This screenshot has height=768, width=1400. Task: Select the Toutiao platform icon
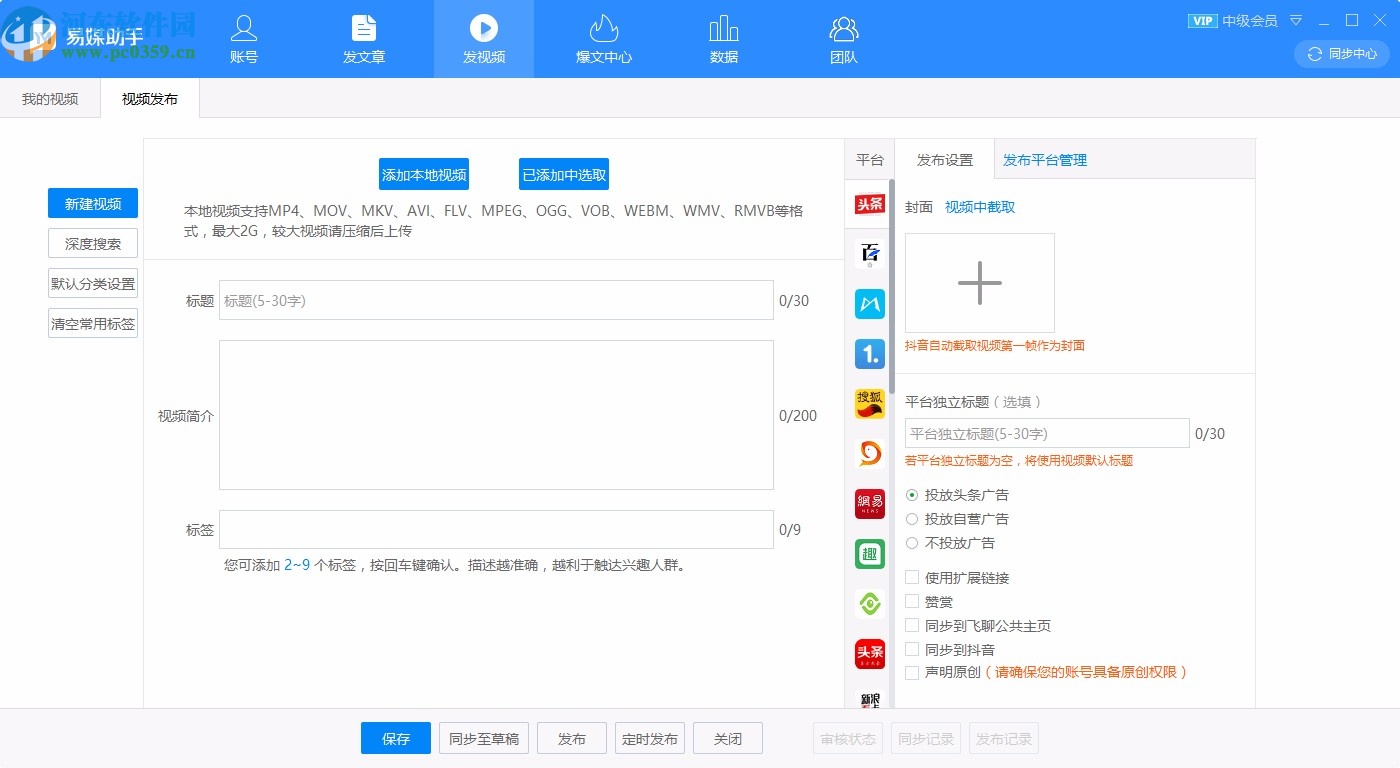coord(868,204)
